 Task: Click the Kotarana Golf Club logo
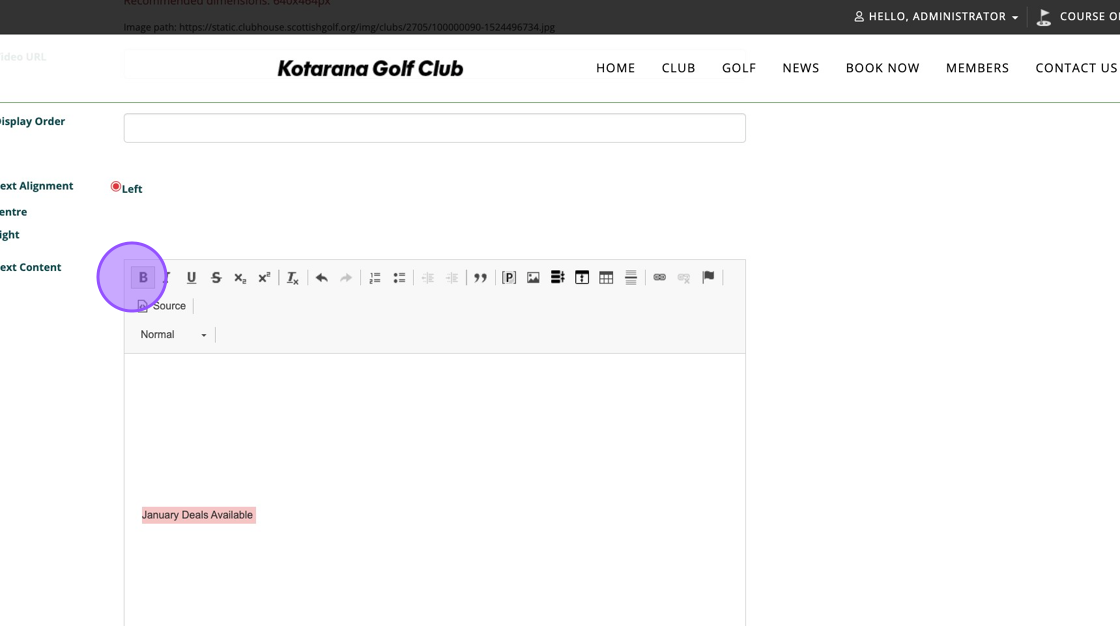click(x=370, y=69)
